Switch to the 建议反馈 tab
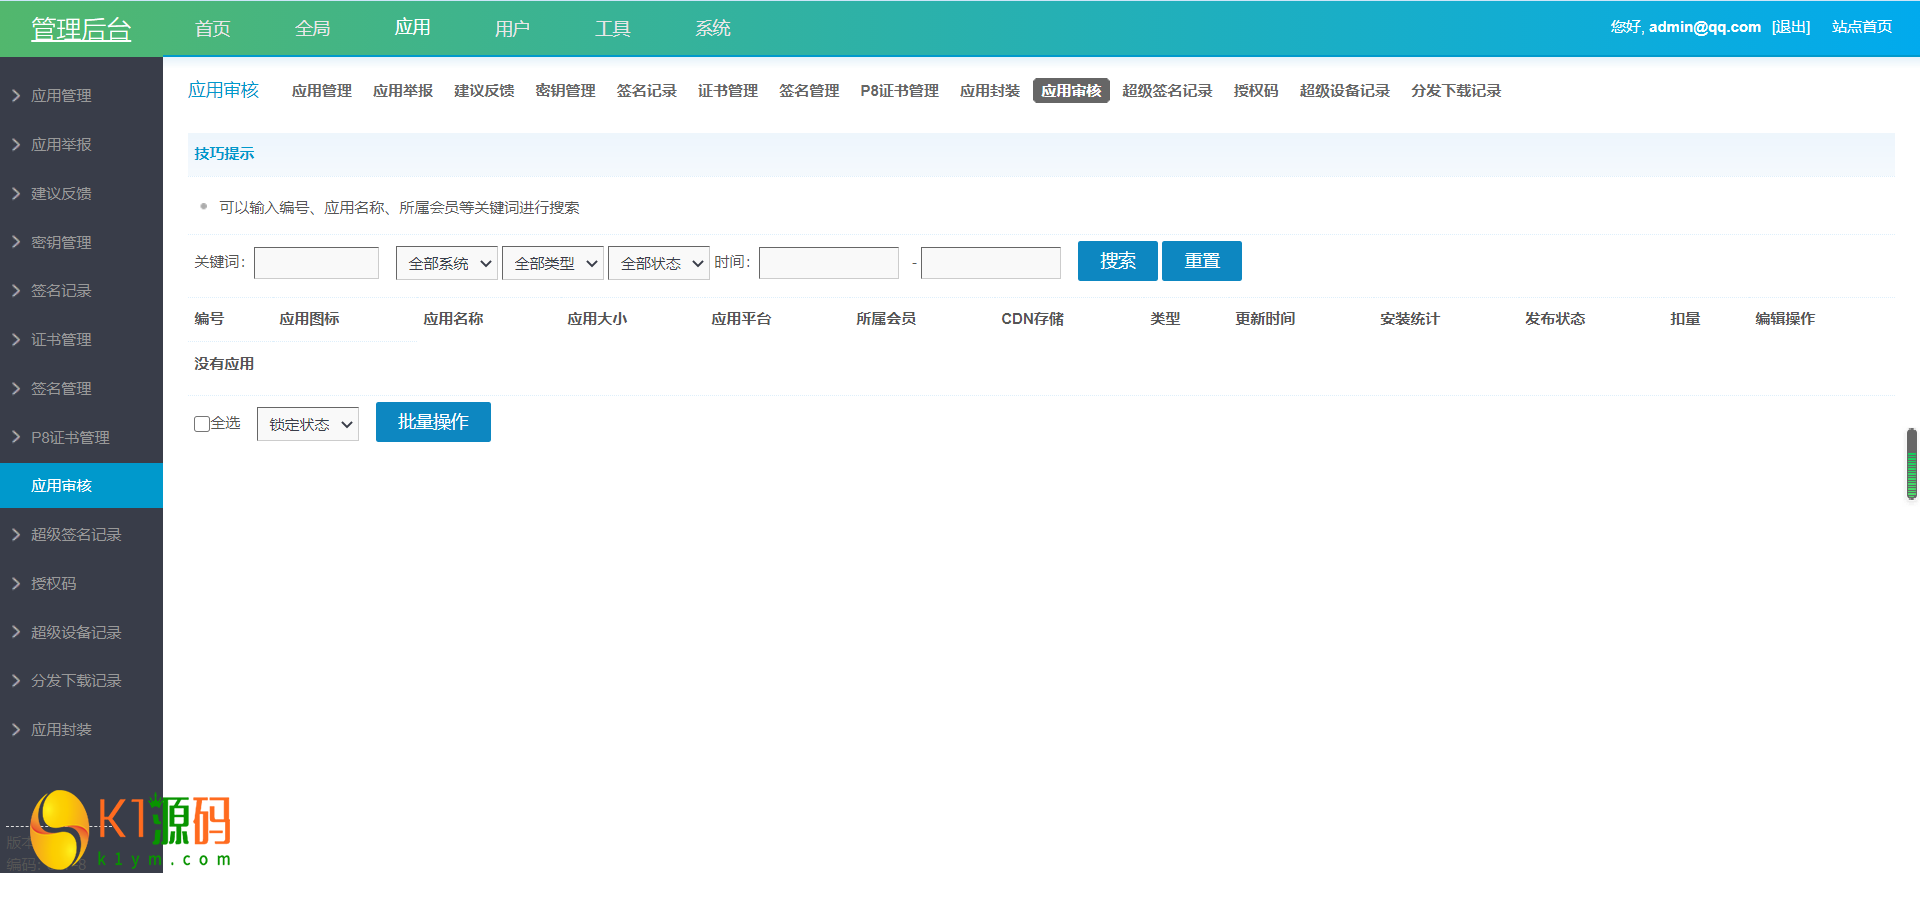The height and width of the screenshot is (900, 1920). [484, 91]
